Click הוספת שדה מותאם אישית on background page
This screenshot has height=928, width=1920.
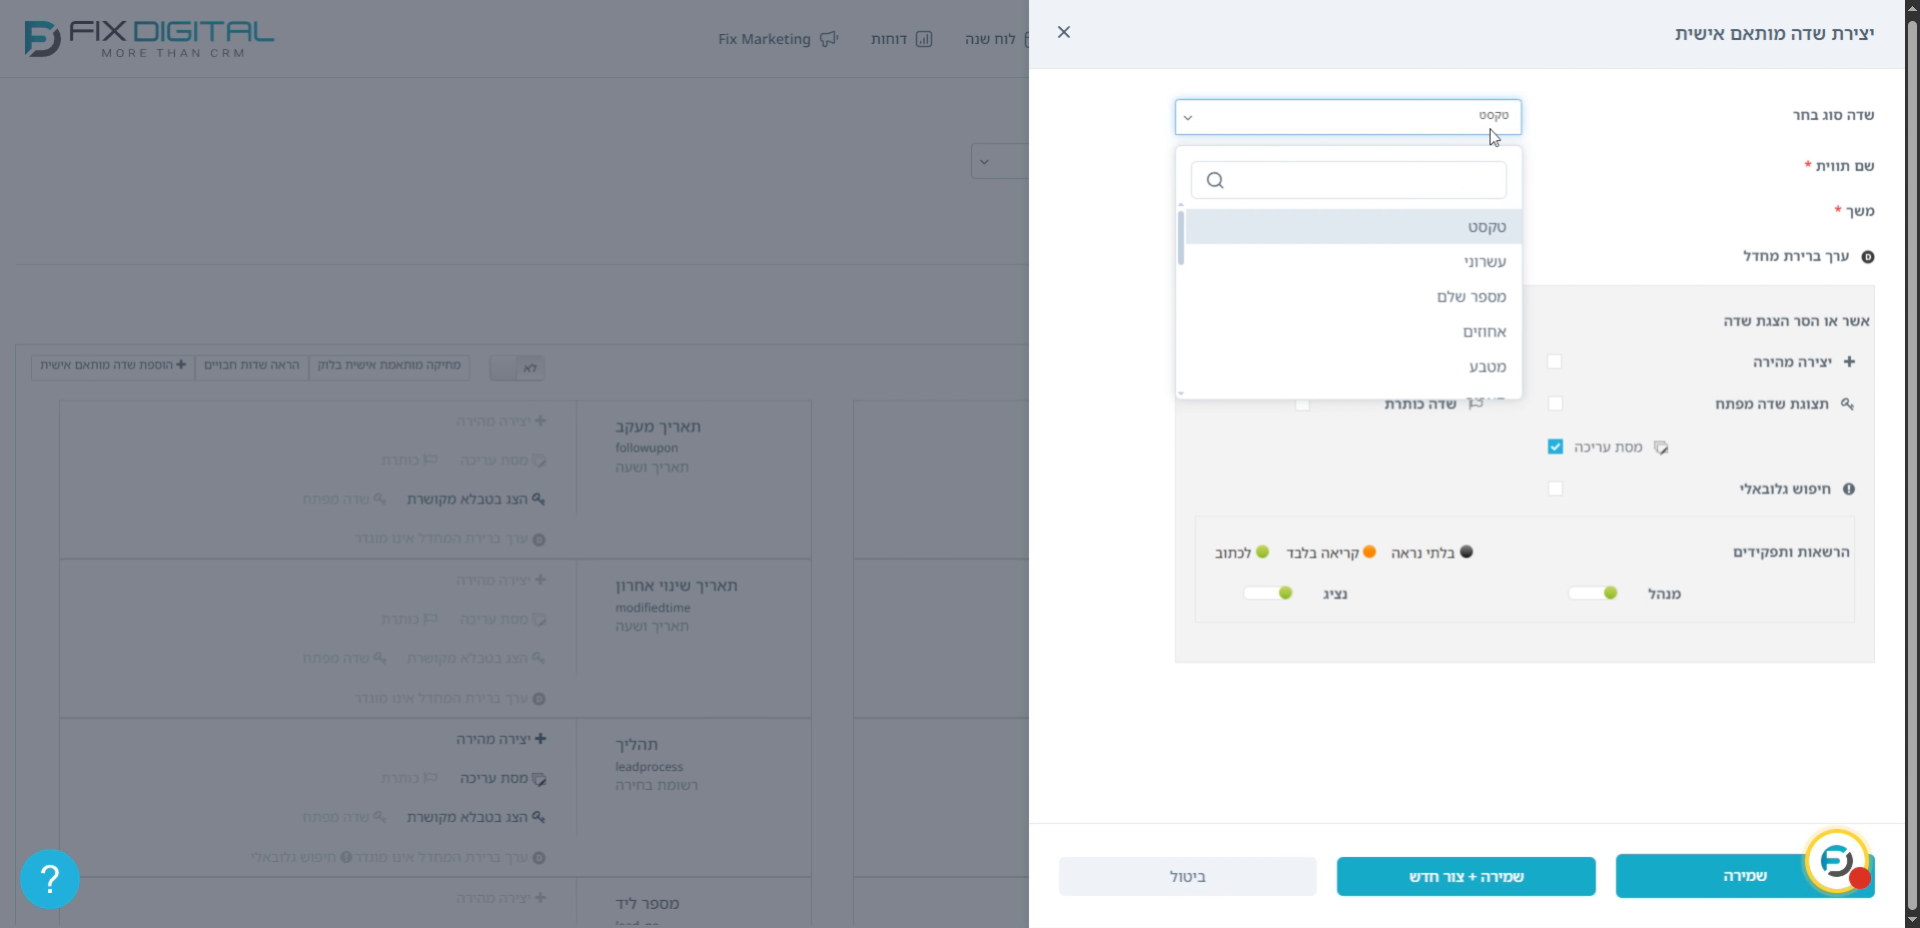pyautogui.click(x=113, y=366)
